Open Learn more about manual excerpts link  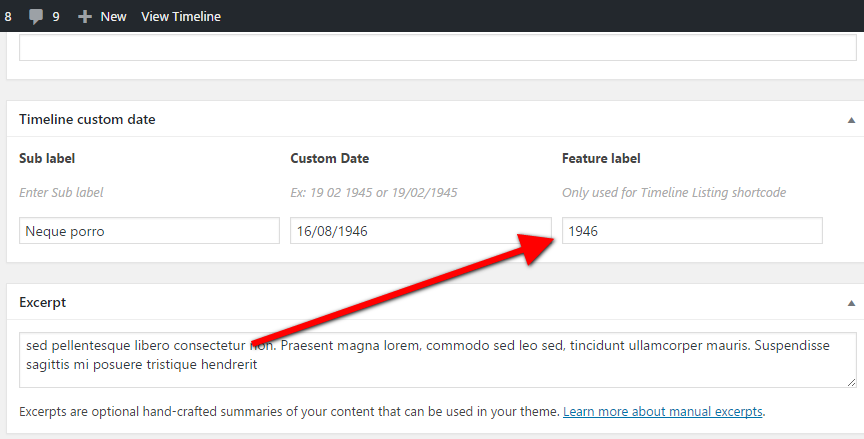pos(662,411)
